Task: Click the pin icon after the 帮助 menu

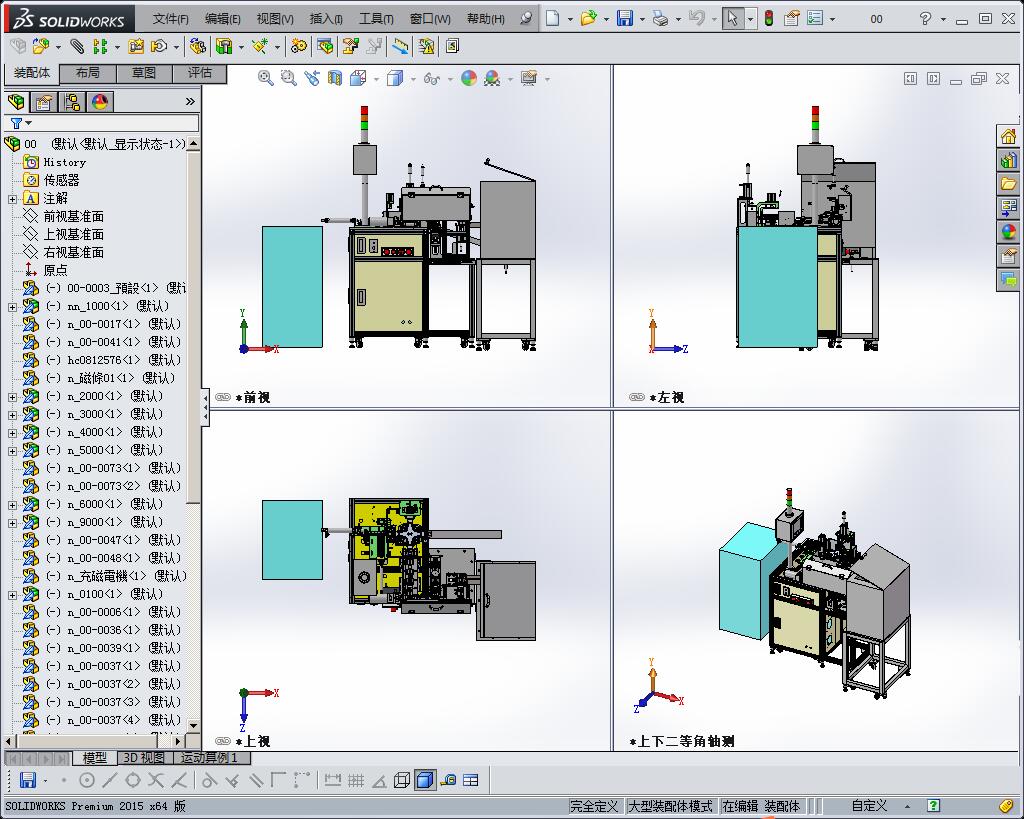Action: pyautogui.click(x=526, y=18)
